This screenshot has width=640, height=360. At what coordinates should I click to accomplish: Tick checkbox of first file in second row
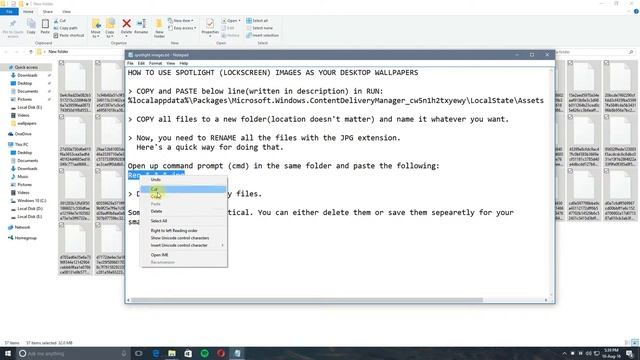pos(61,117)
